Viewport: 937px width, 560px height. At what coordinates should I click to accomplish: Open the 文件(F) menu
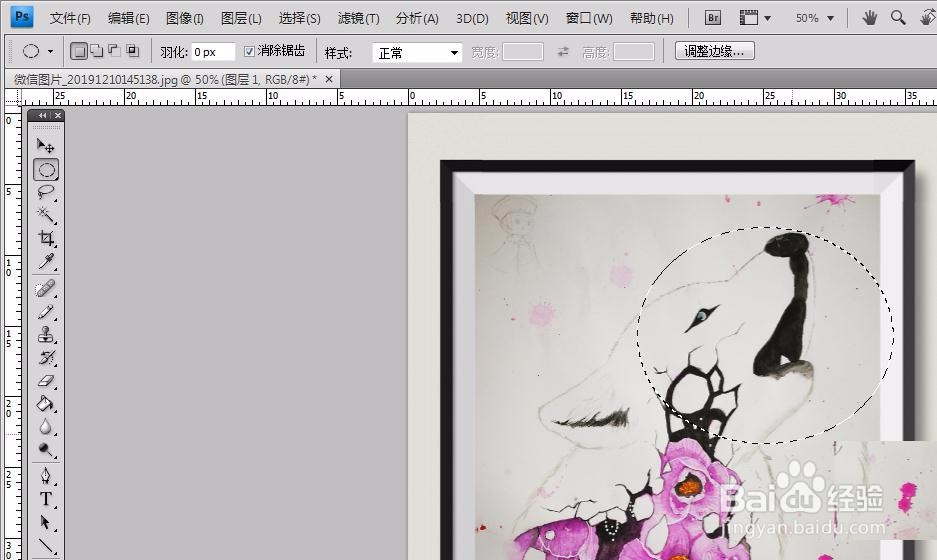(x=70, y=19)
